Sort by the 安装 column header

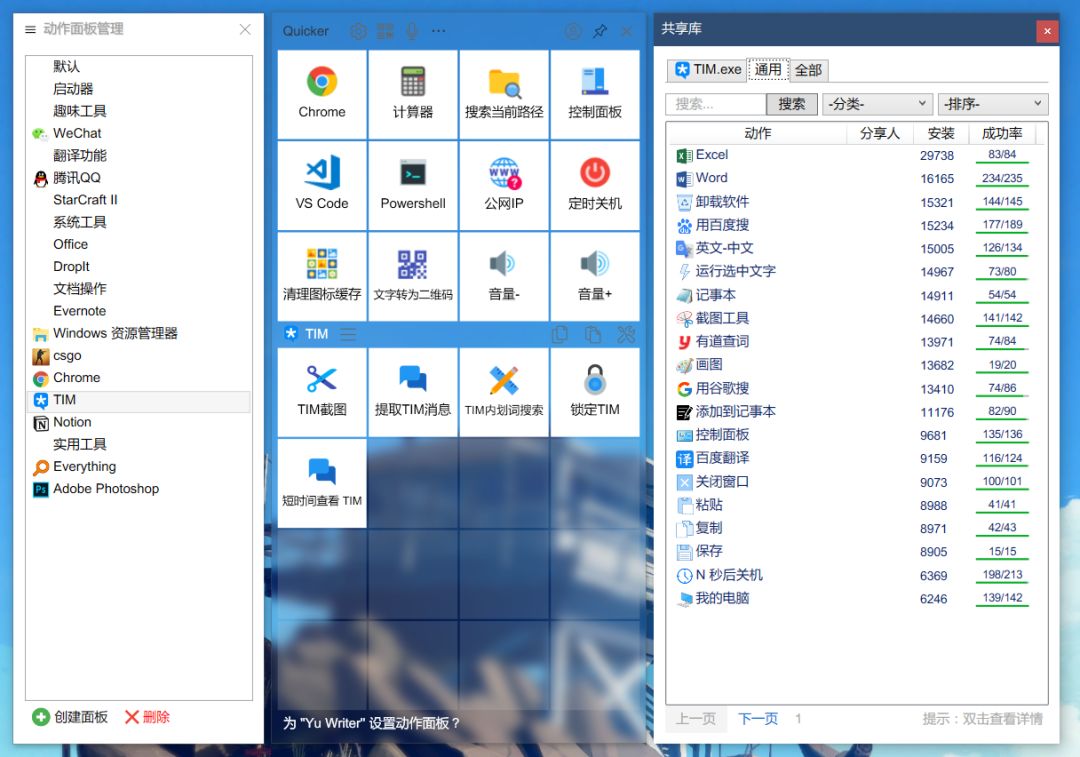click(x=941, y=133)
